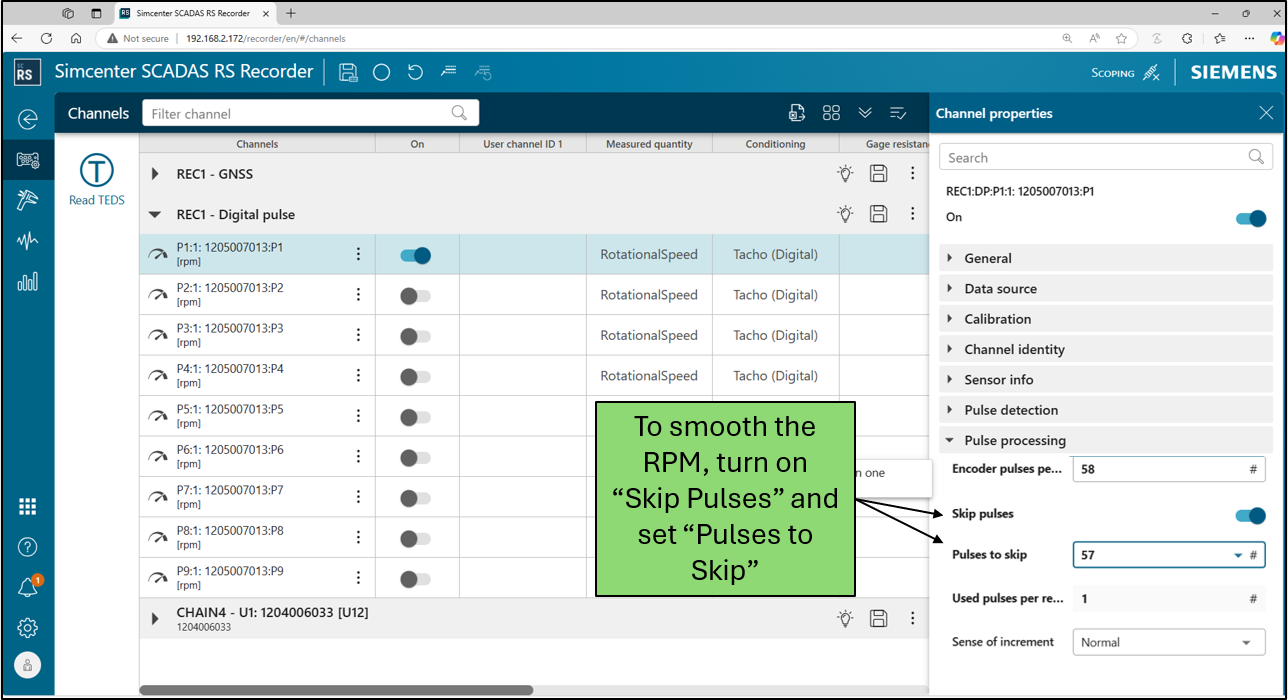Close the Channel properties panel

coord(1266,113)
